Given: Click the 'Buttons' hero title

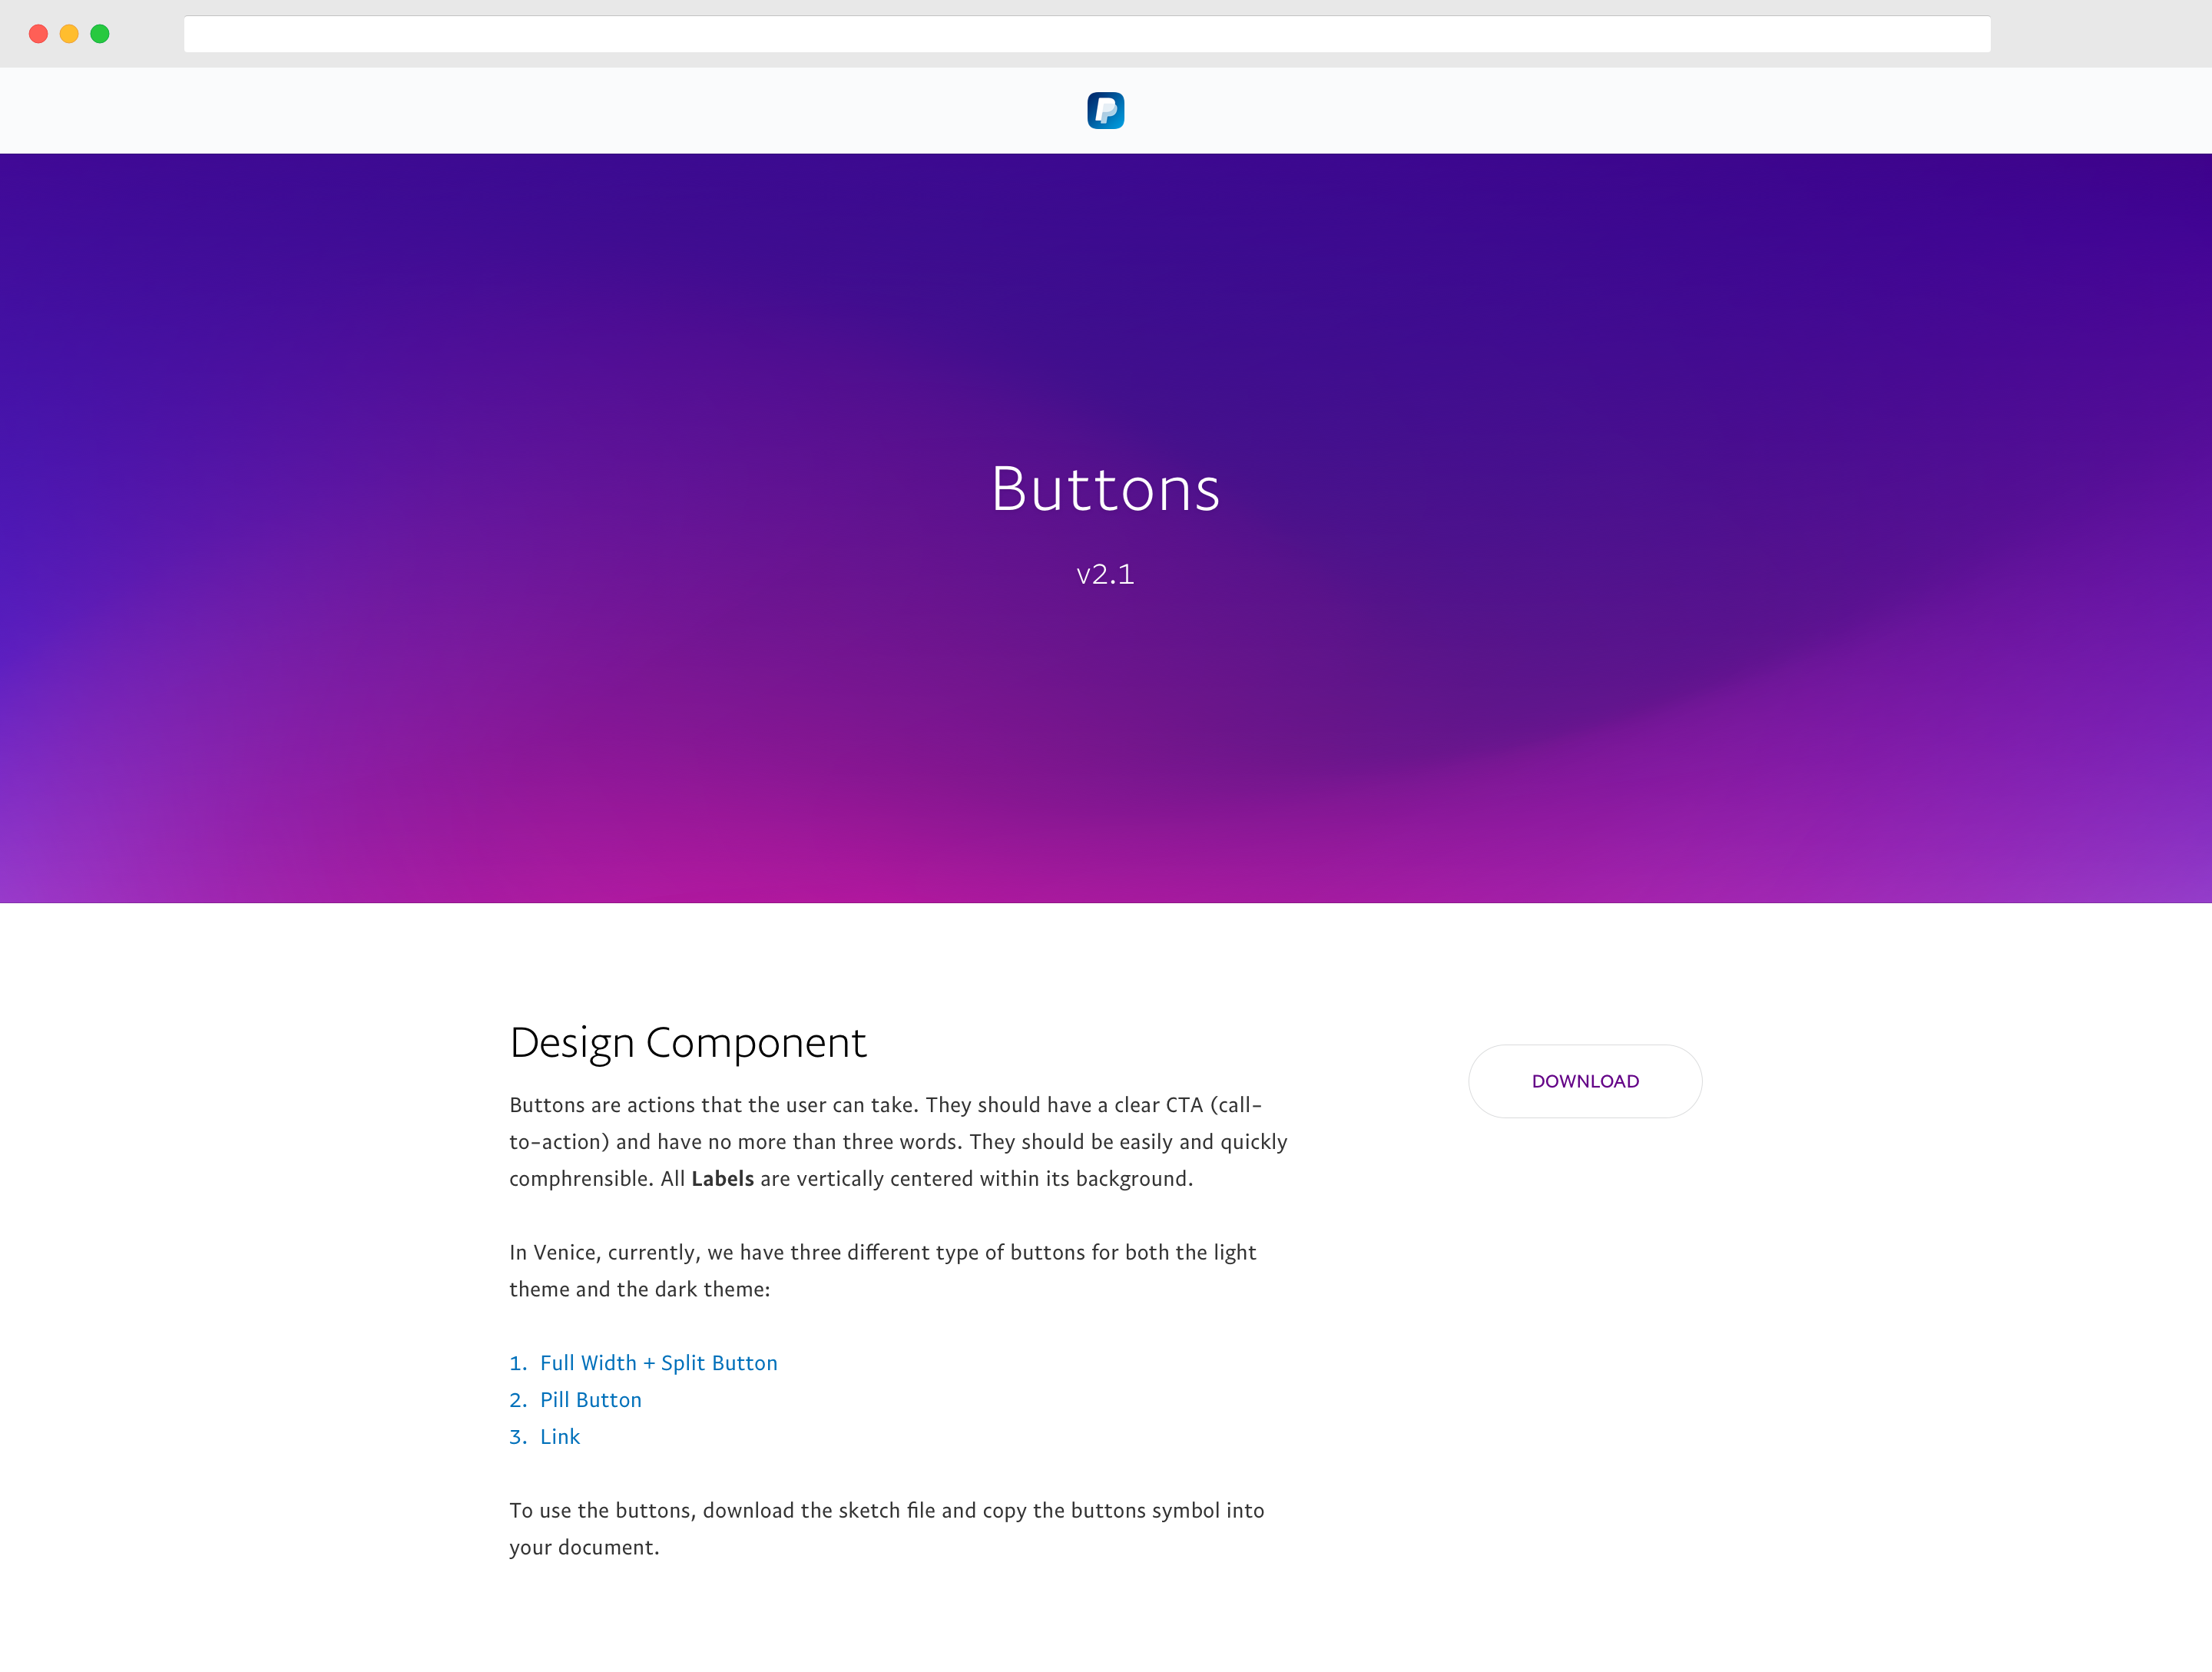Looking at the screenshot, I should click(x=1105, y=489).
